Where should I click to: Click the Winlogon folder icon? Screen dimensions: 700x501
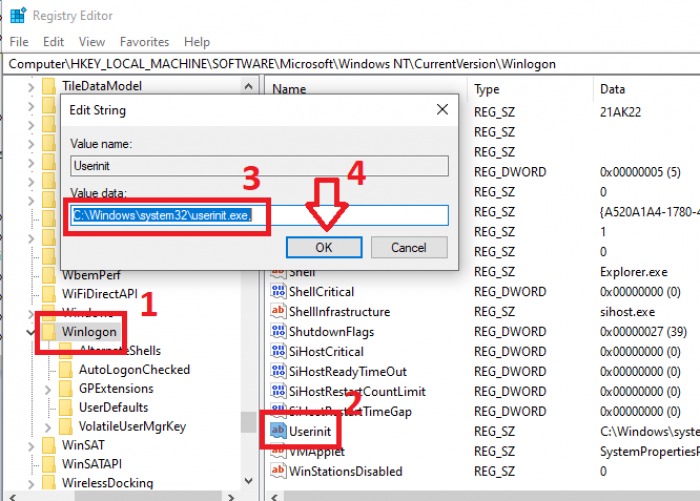[49, 331]
